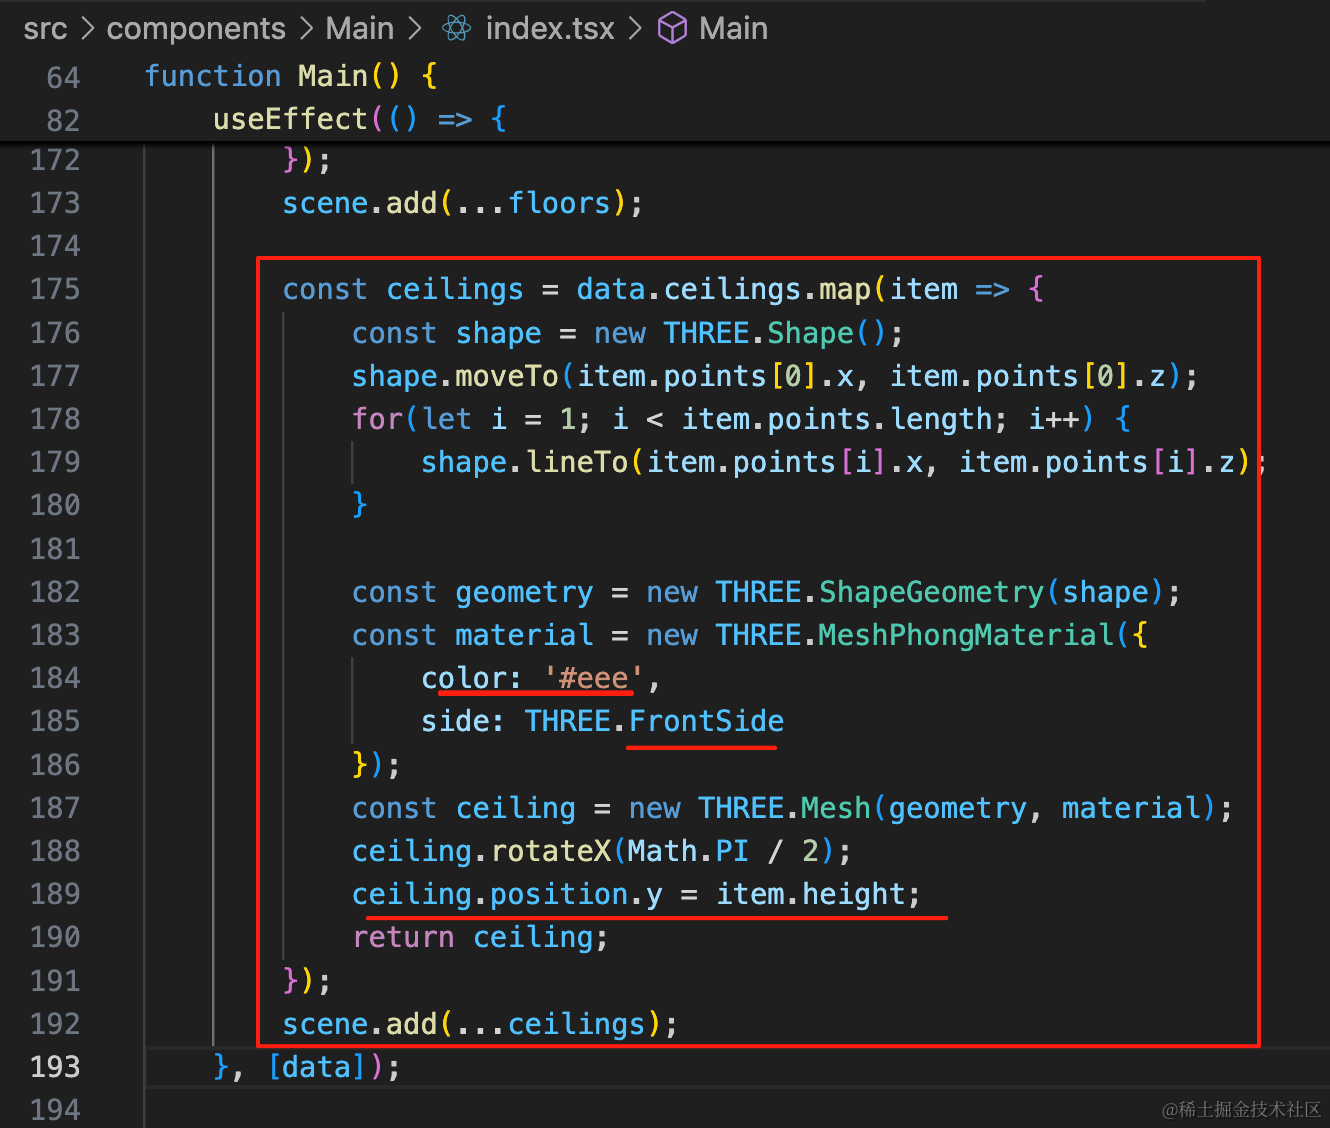The height and width of the screenshot is (1128, 1330).
Task: Click line number 193 in gutter
Action: click(x=55, y=1067)
